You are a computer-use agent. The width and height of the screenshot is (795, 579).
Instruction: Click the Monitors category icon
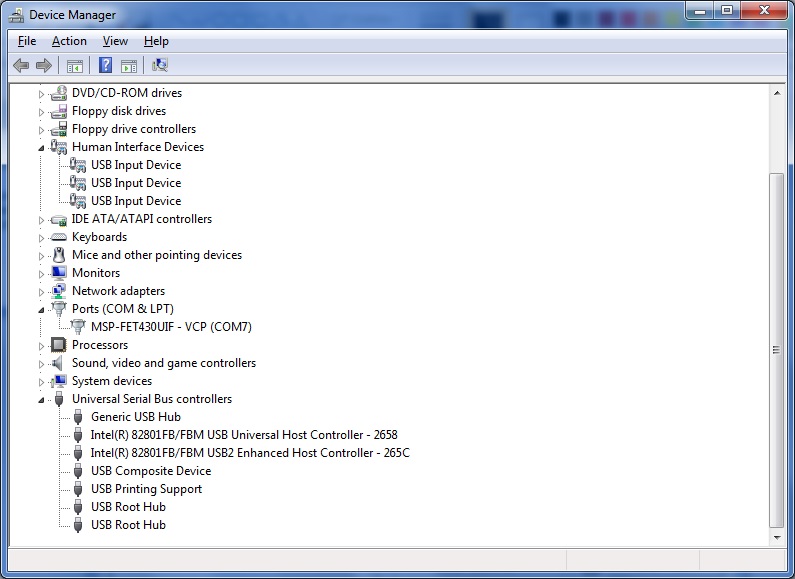(x=59, y=273)
